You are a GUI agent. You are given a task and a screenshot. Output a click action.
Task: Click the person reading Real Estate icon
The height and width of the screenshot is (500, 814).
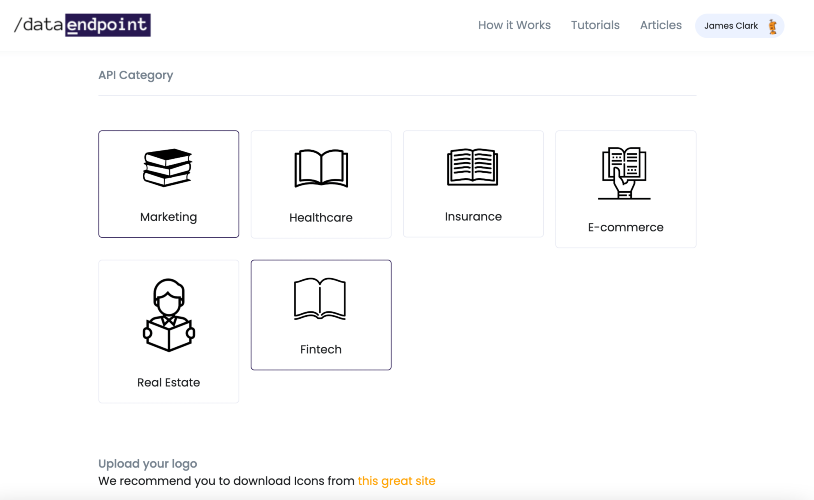pos(169,315)
